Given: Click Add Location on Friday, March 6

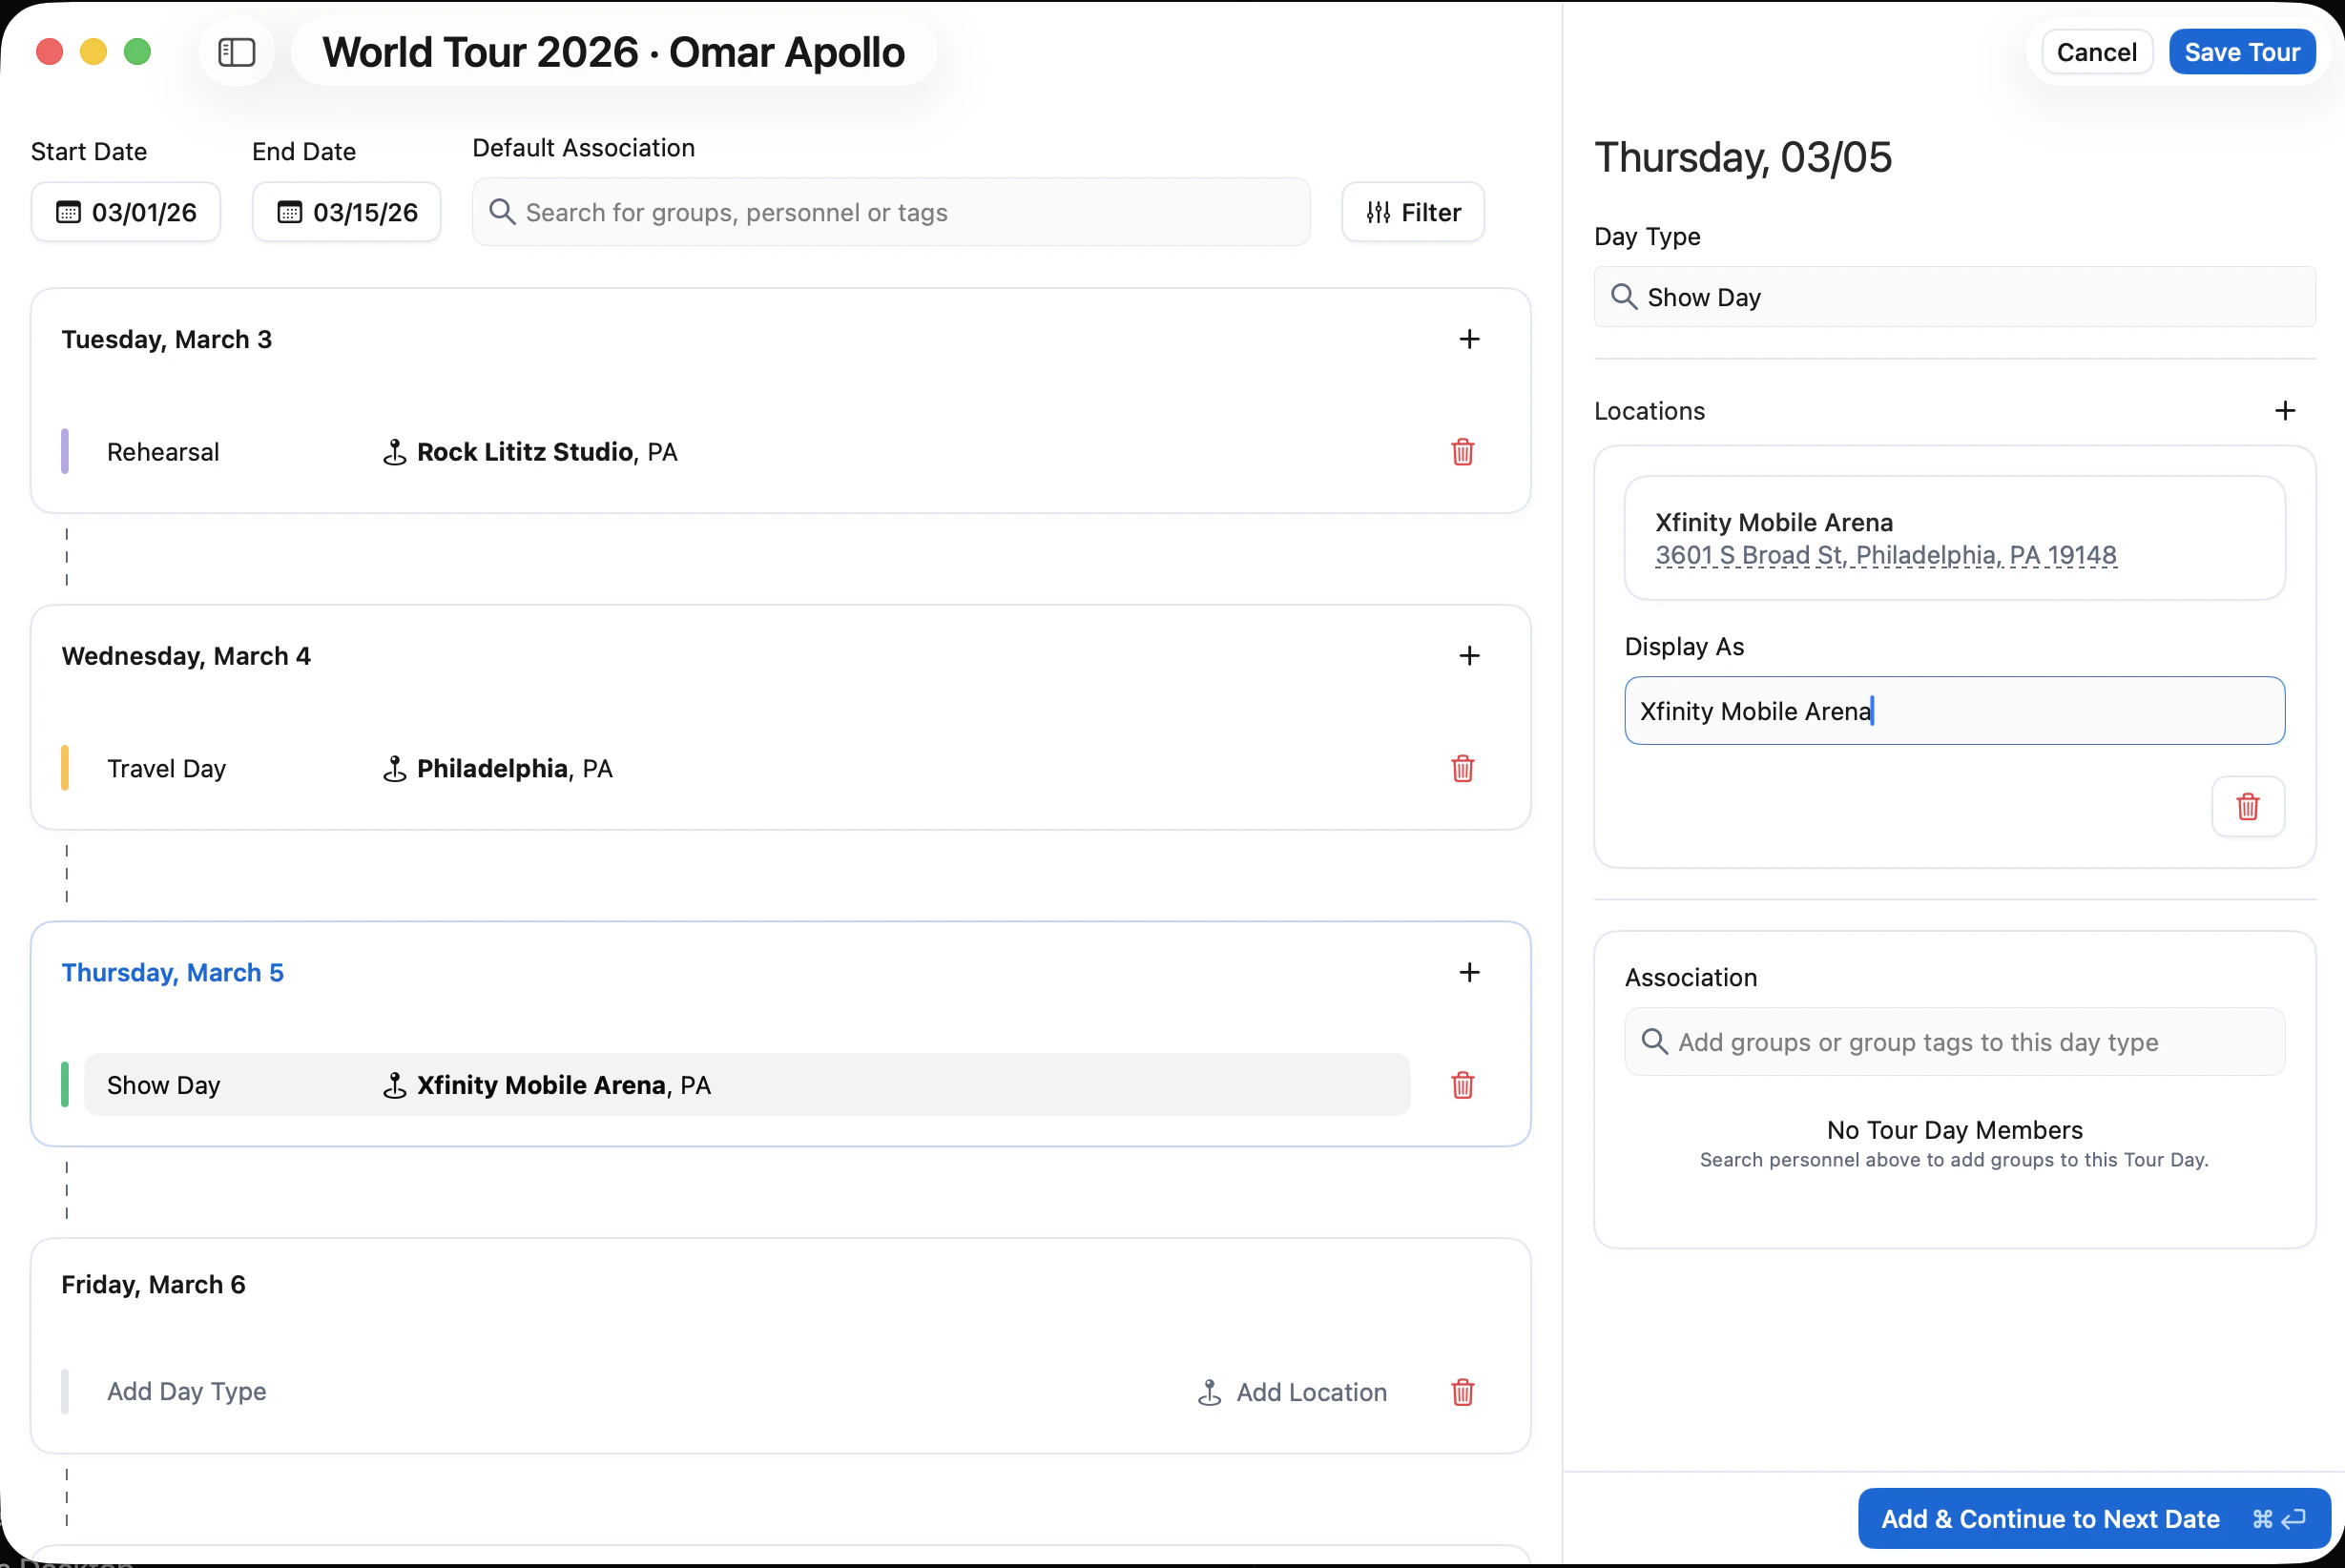Looking at the screenshot, I should click(x=1292, y=1392).
